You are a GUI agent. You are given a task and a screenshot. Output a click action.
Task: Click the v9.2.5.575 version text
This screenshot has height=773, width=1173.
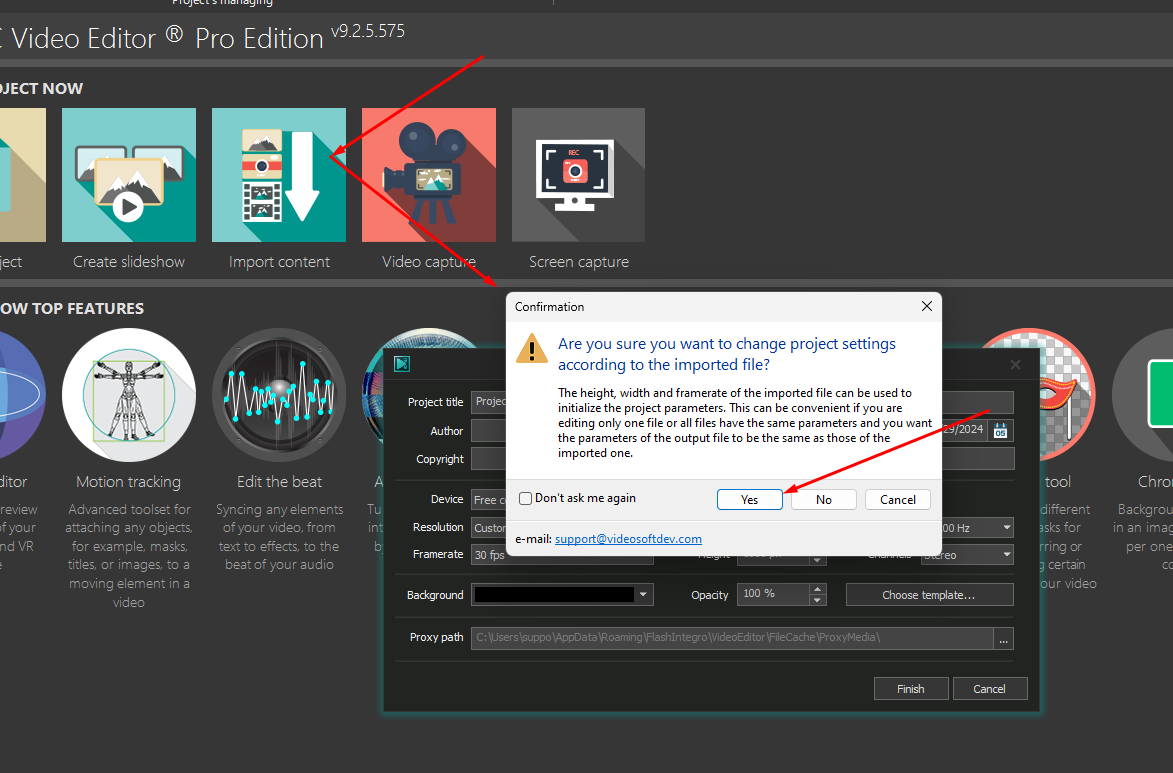pyautogui.click(x=368, y=31)
